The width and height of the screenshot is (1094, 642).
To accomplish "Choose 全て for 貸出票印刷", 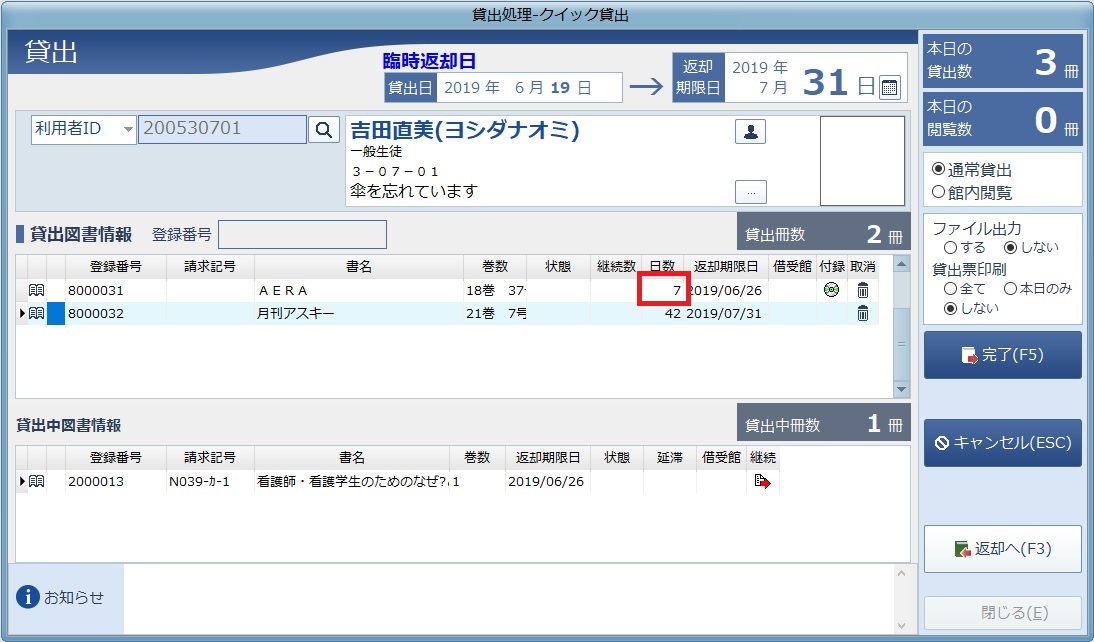I will point(950,288).
